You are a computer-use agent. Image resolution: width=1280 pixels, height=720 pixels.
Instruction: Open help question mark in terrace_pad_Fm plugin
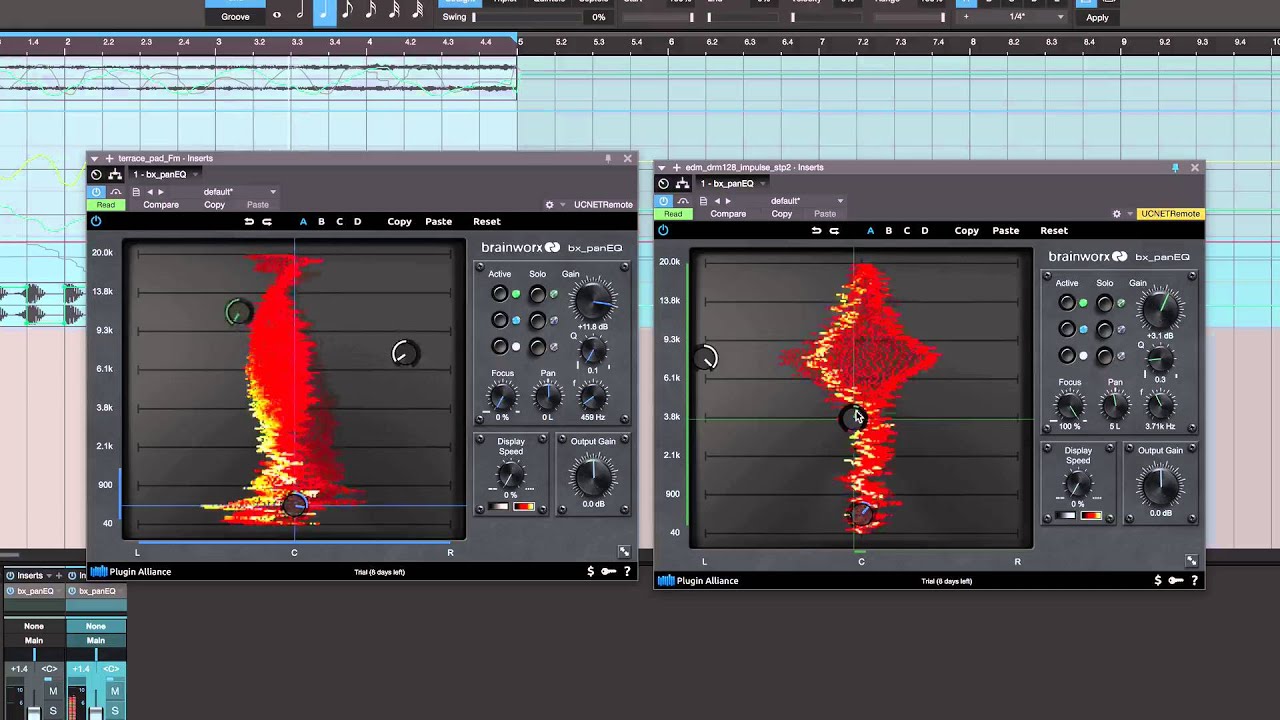tap(627, 571)
